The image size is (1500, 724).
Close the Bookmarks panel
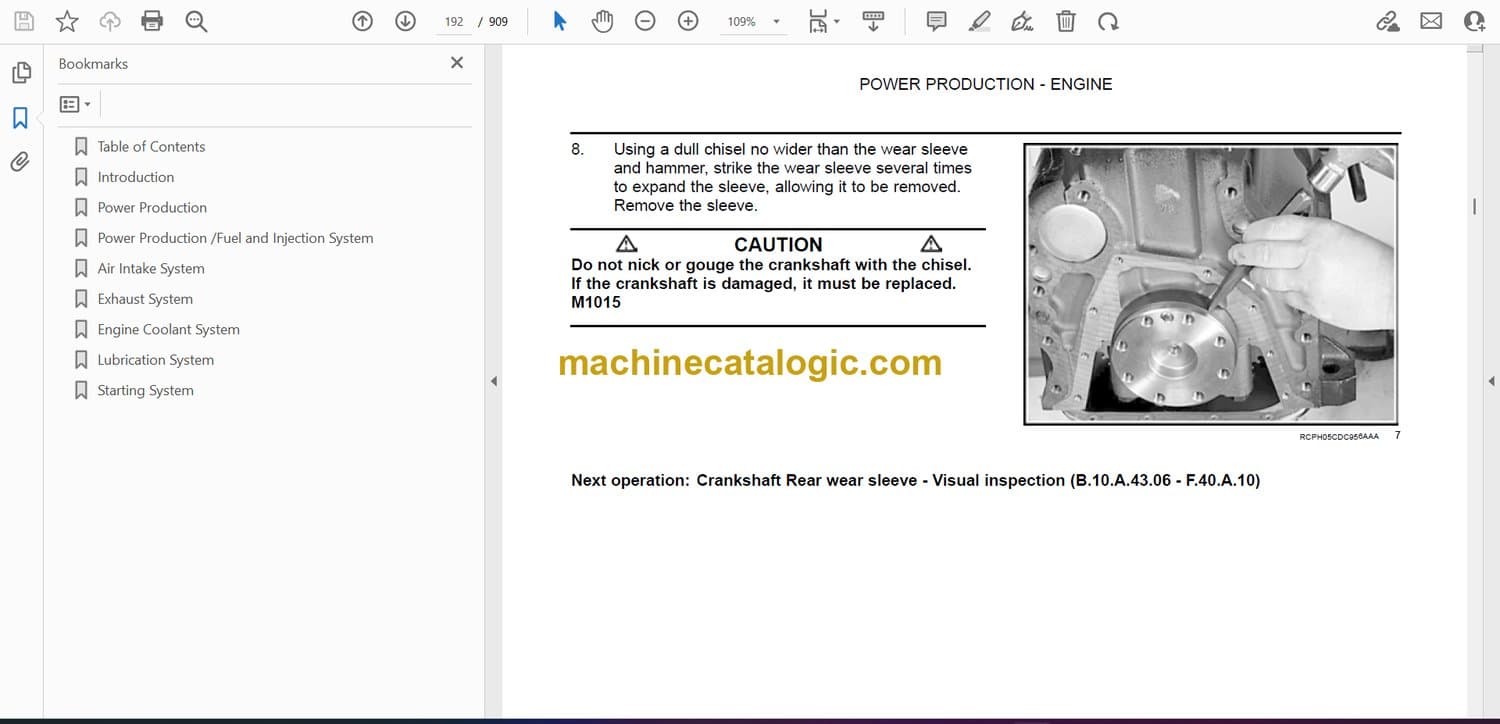[457, 63]
